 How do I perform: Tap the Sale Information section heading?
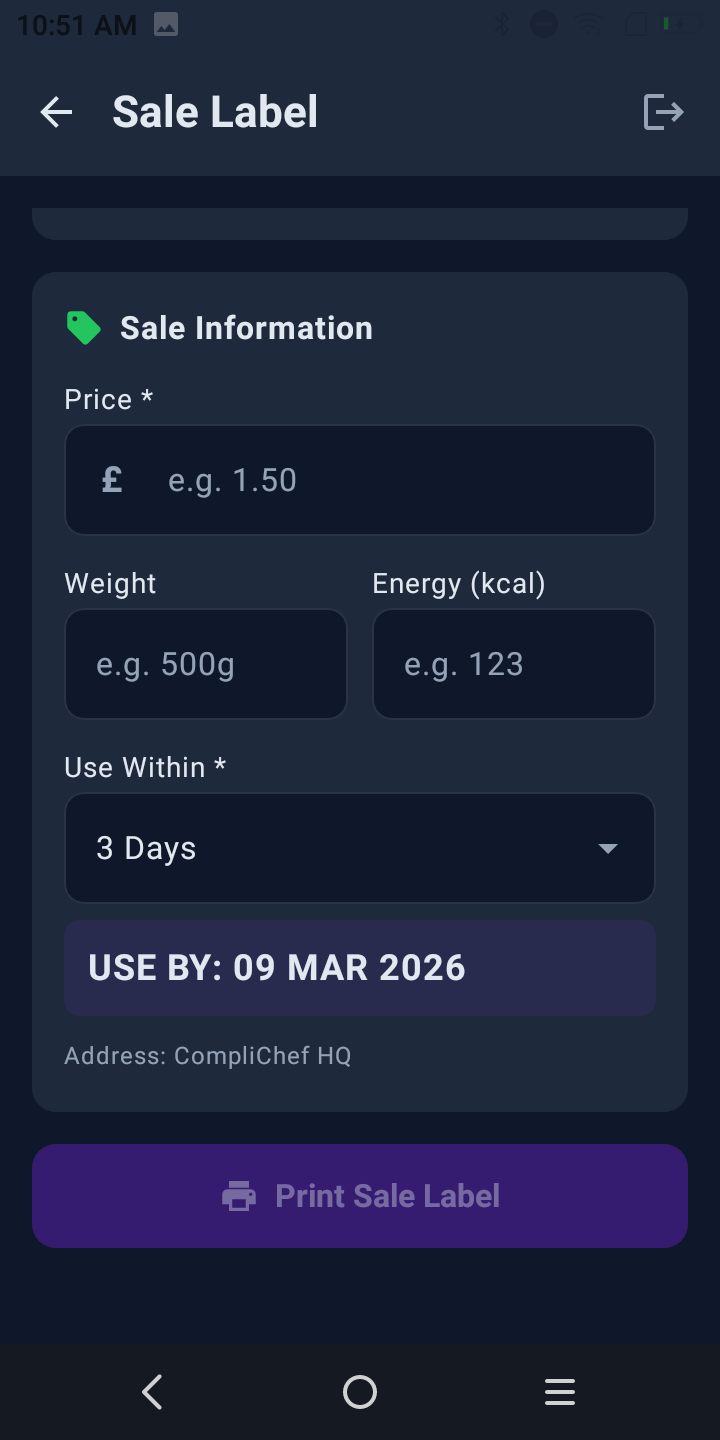246,328
